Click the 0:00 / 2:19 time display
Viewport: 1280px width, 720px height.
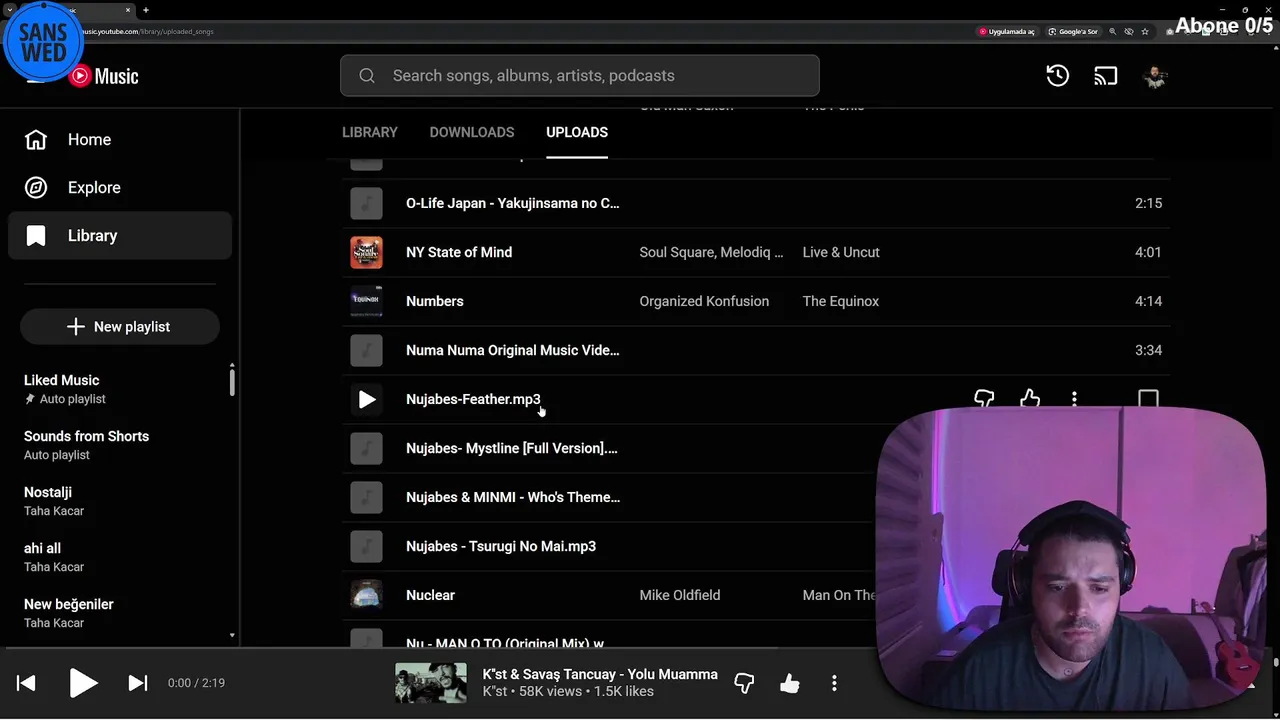tap(196, 683)
